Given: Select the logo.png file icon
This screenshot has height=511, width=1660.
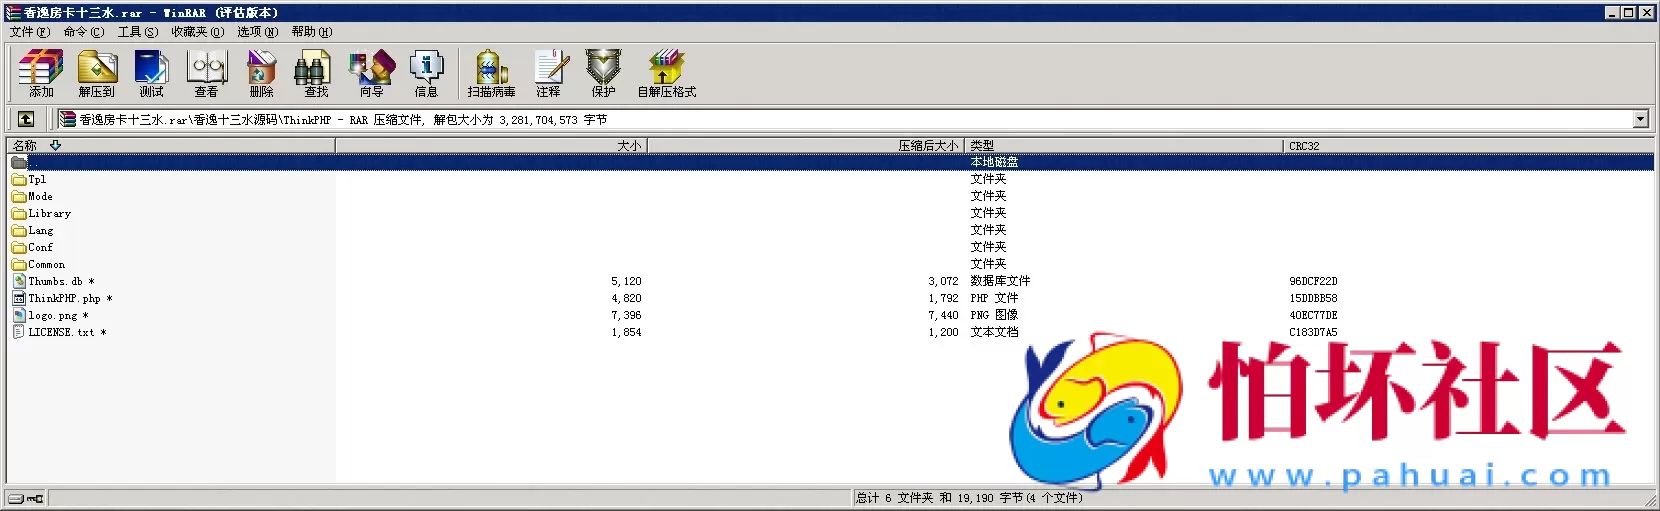Looking at the screenshot, I should (19, 316).
